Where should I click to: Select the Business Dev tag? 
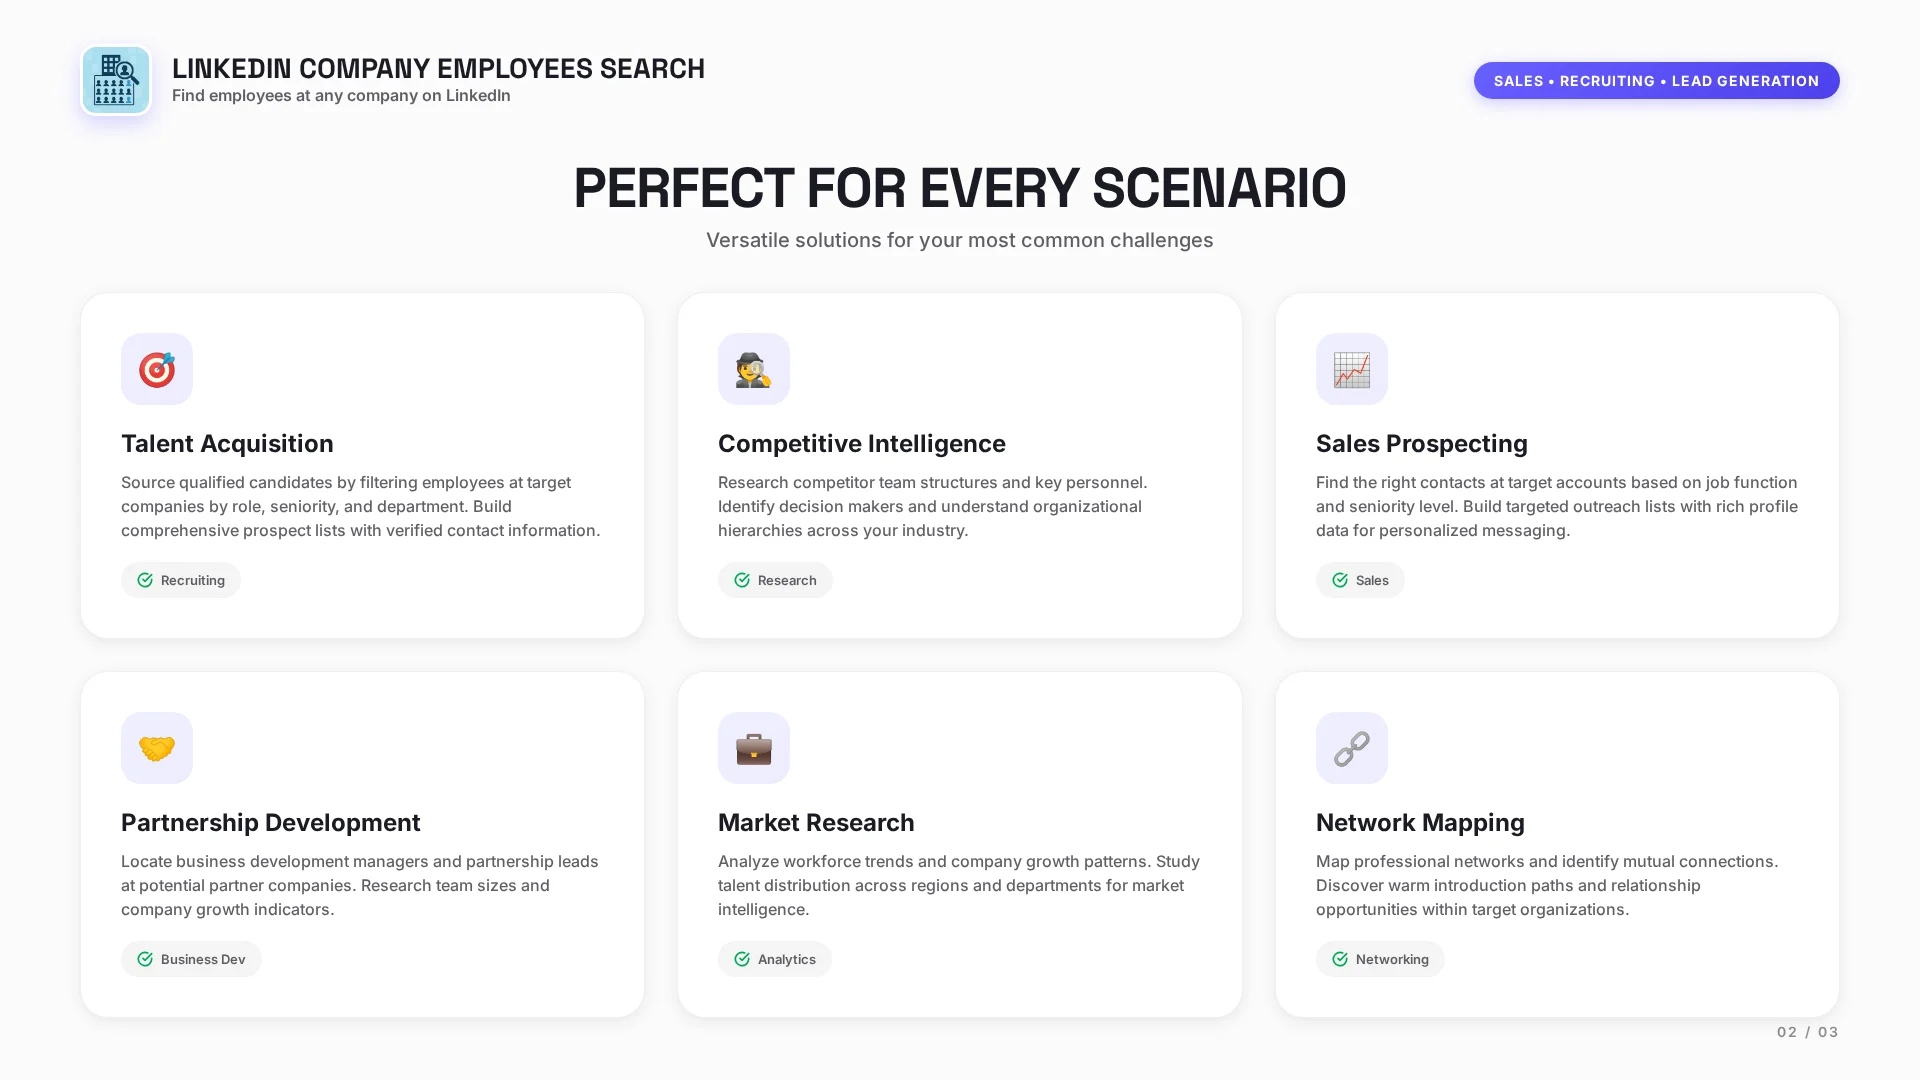pyautogui.click(x=191, y=959)
